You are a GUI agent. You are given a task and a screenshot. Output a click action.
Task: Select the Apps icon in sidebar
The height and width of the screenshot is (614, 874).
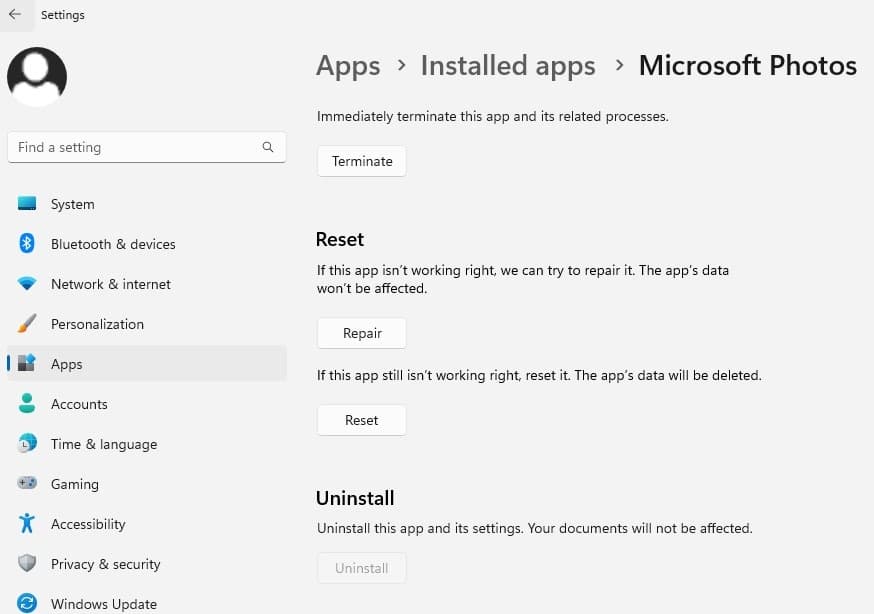(x=26, y=363)
